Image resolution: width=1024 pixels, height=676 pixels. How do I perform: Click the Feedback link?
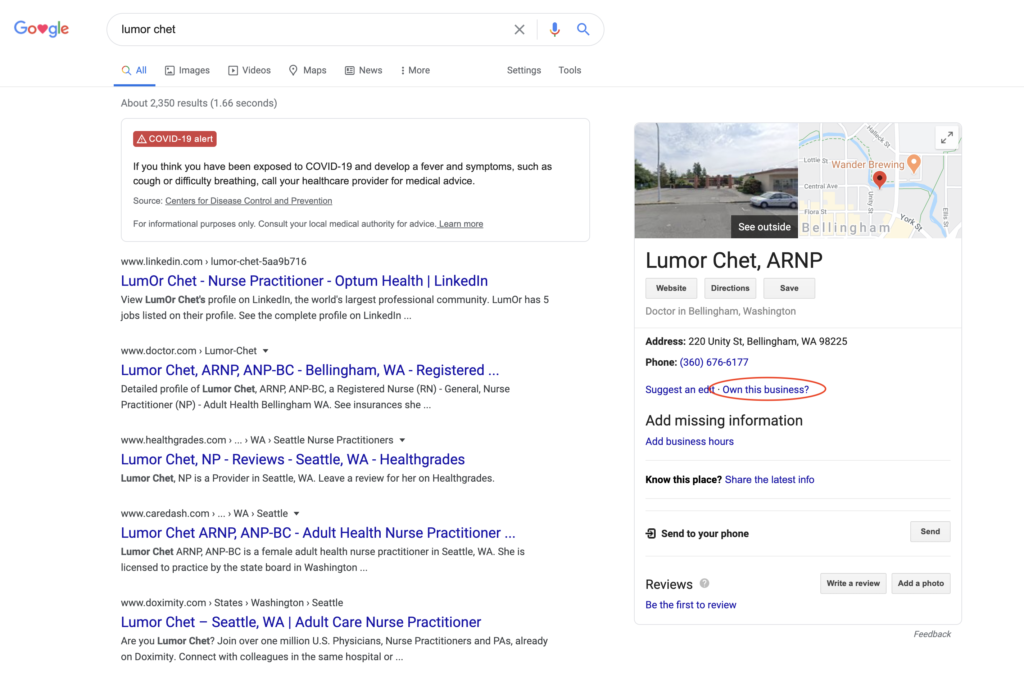pyautogui.click(x=932, y=634)
